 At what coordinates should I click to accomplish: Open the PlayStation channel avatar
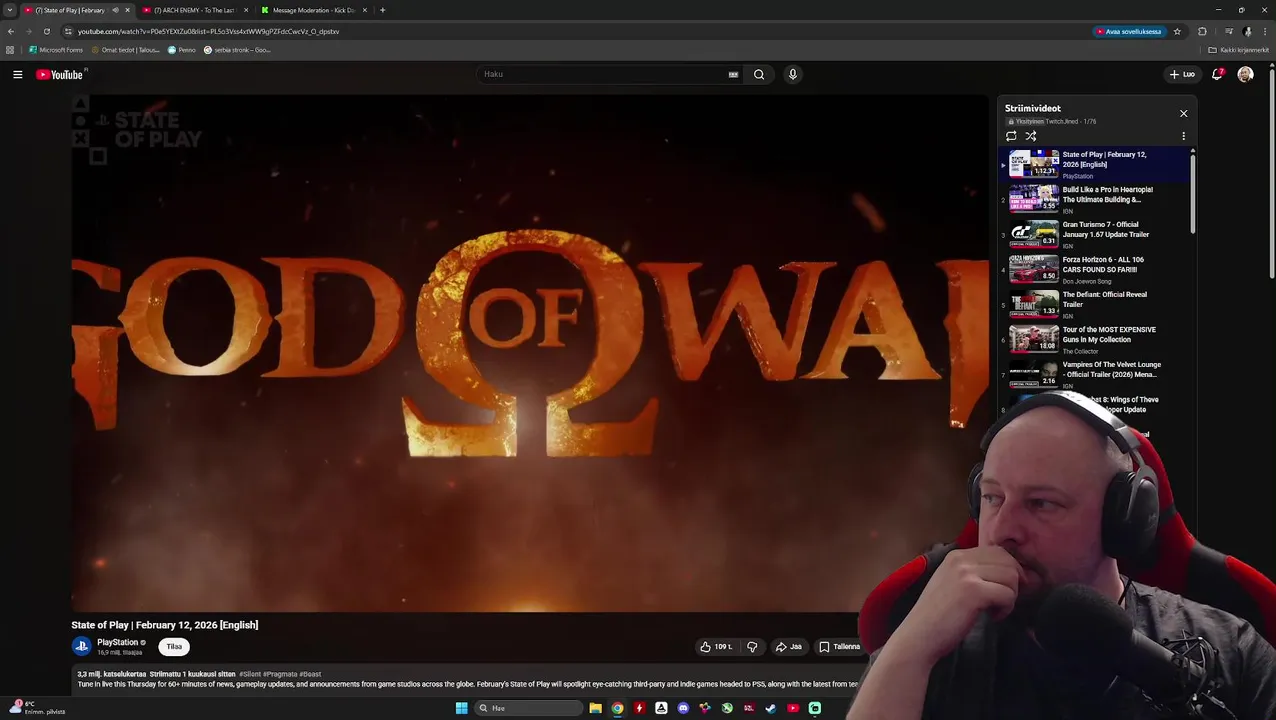(x=81, y=646)
